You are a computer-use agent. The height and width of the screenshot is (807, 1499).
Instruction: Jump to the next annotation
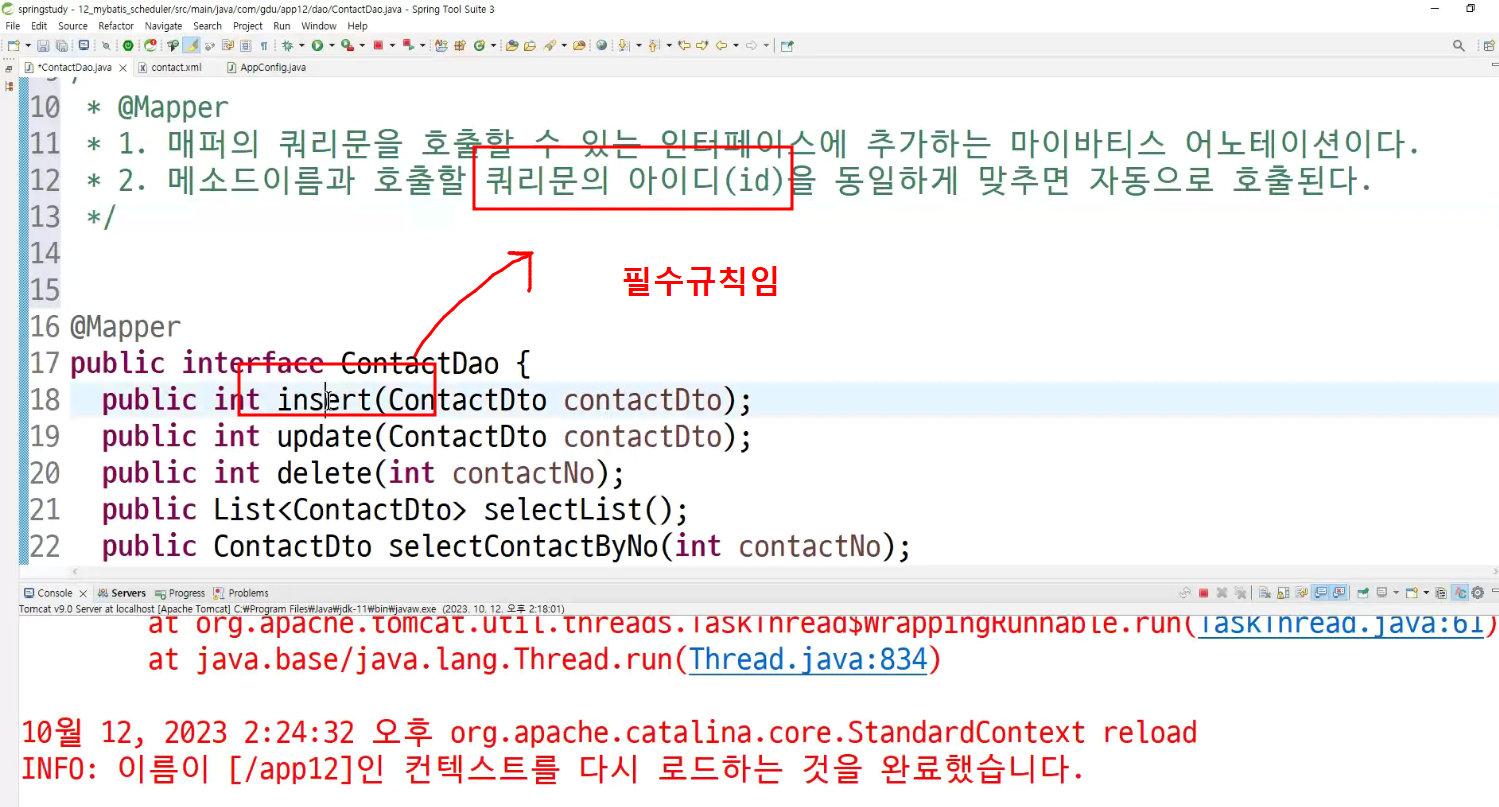[622, 45]
